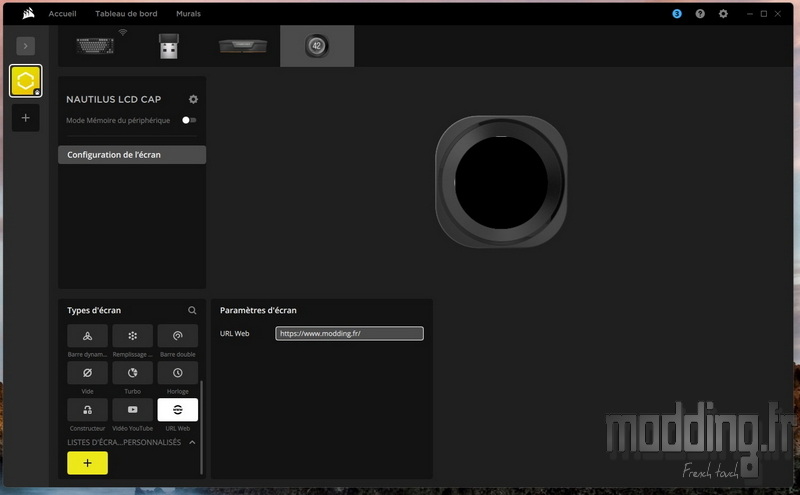Select the keyboard device thumbnail
Viewport: 800px width, 495px height.
[95, 46]
